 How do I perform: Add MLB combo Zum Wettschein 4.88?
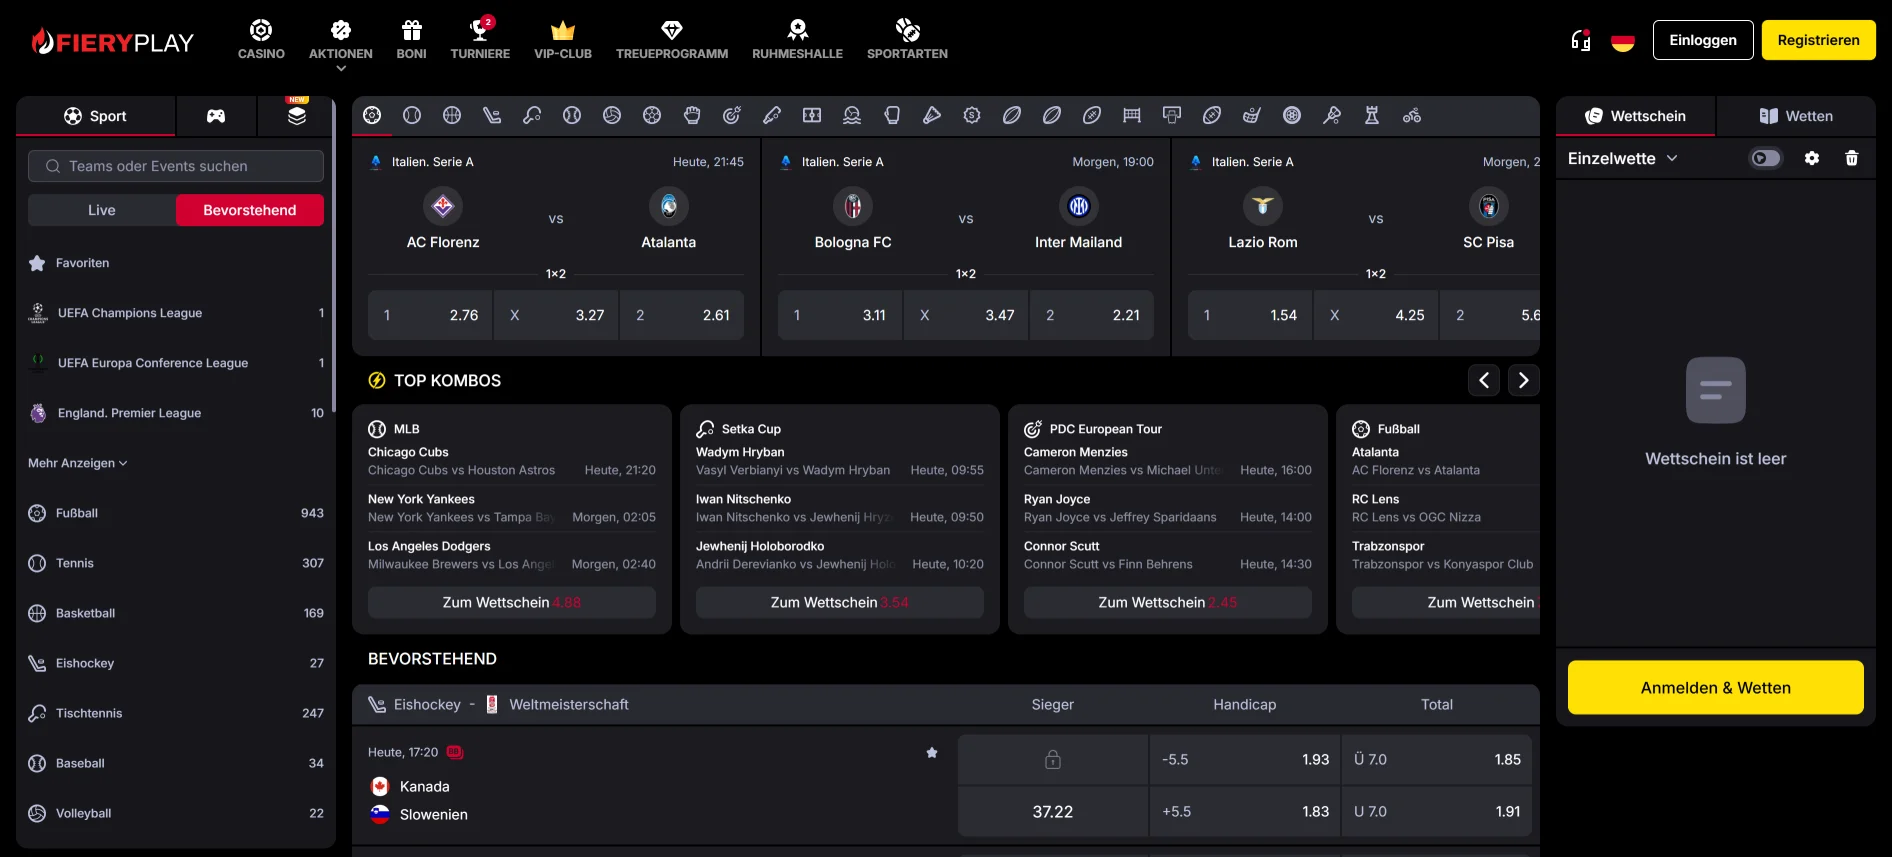pos(512,602)
